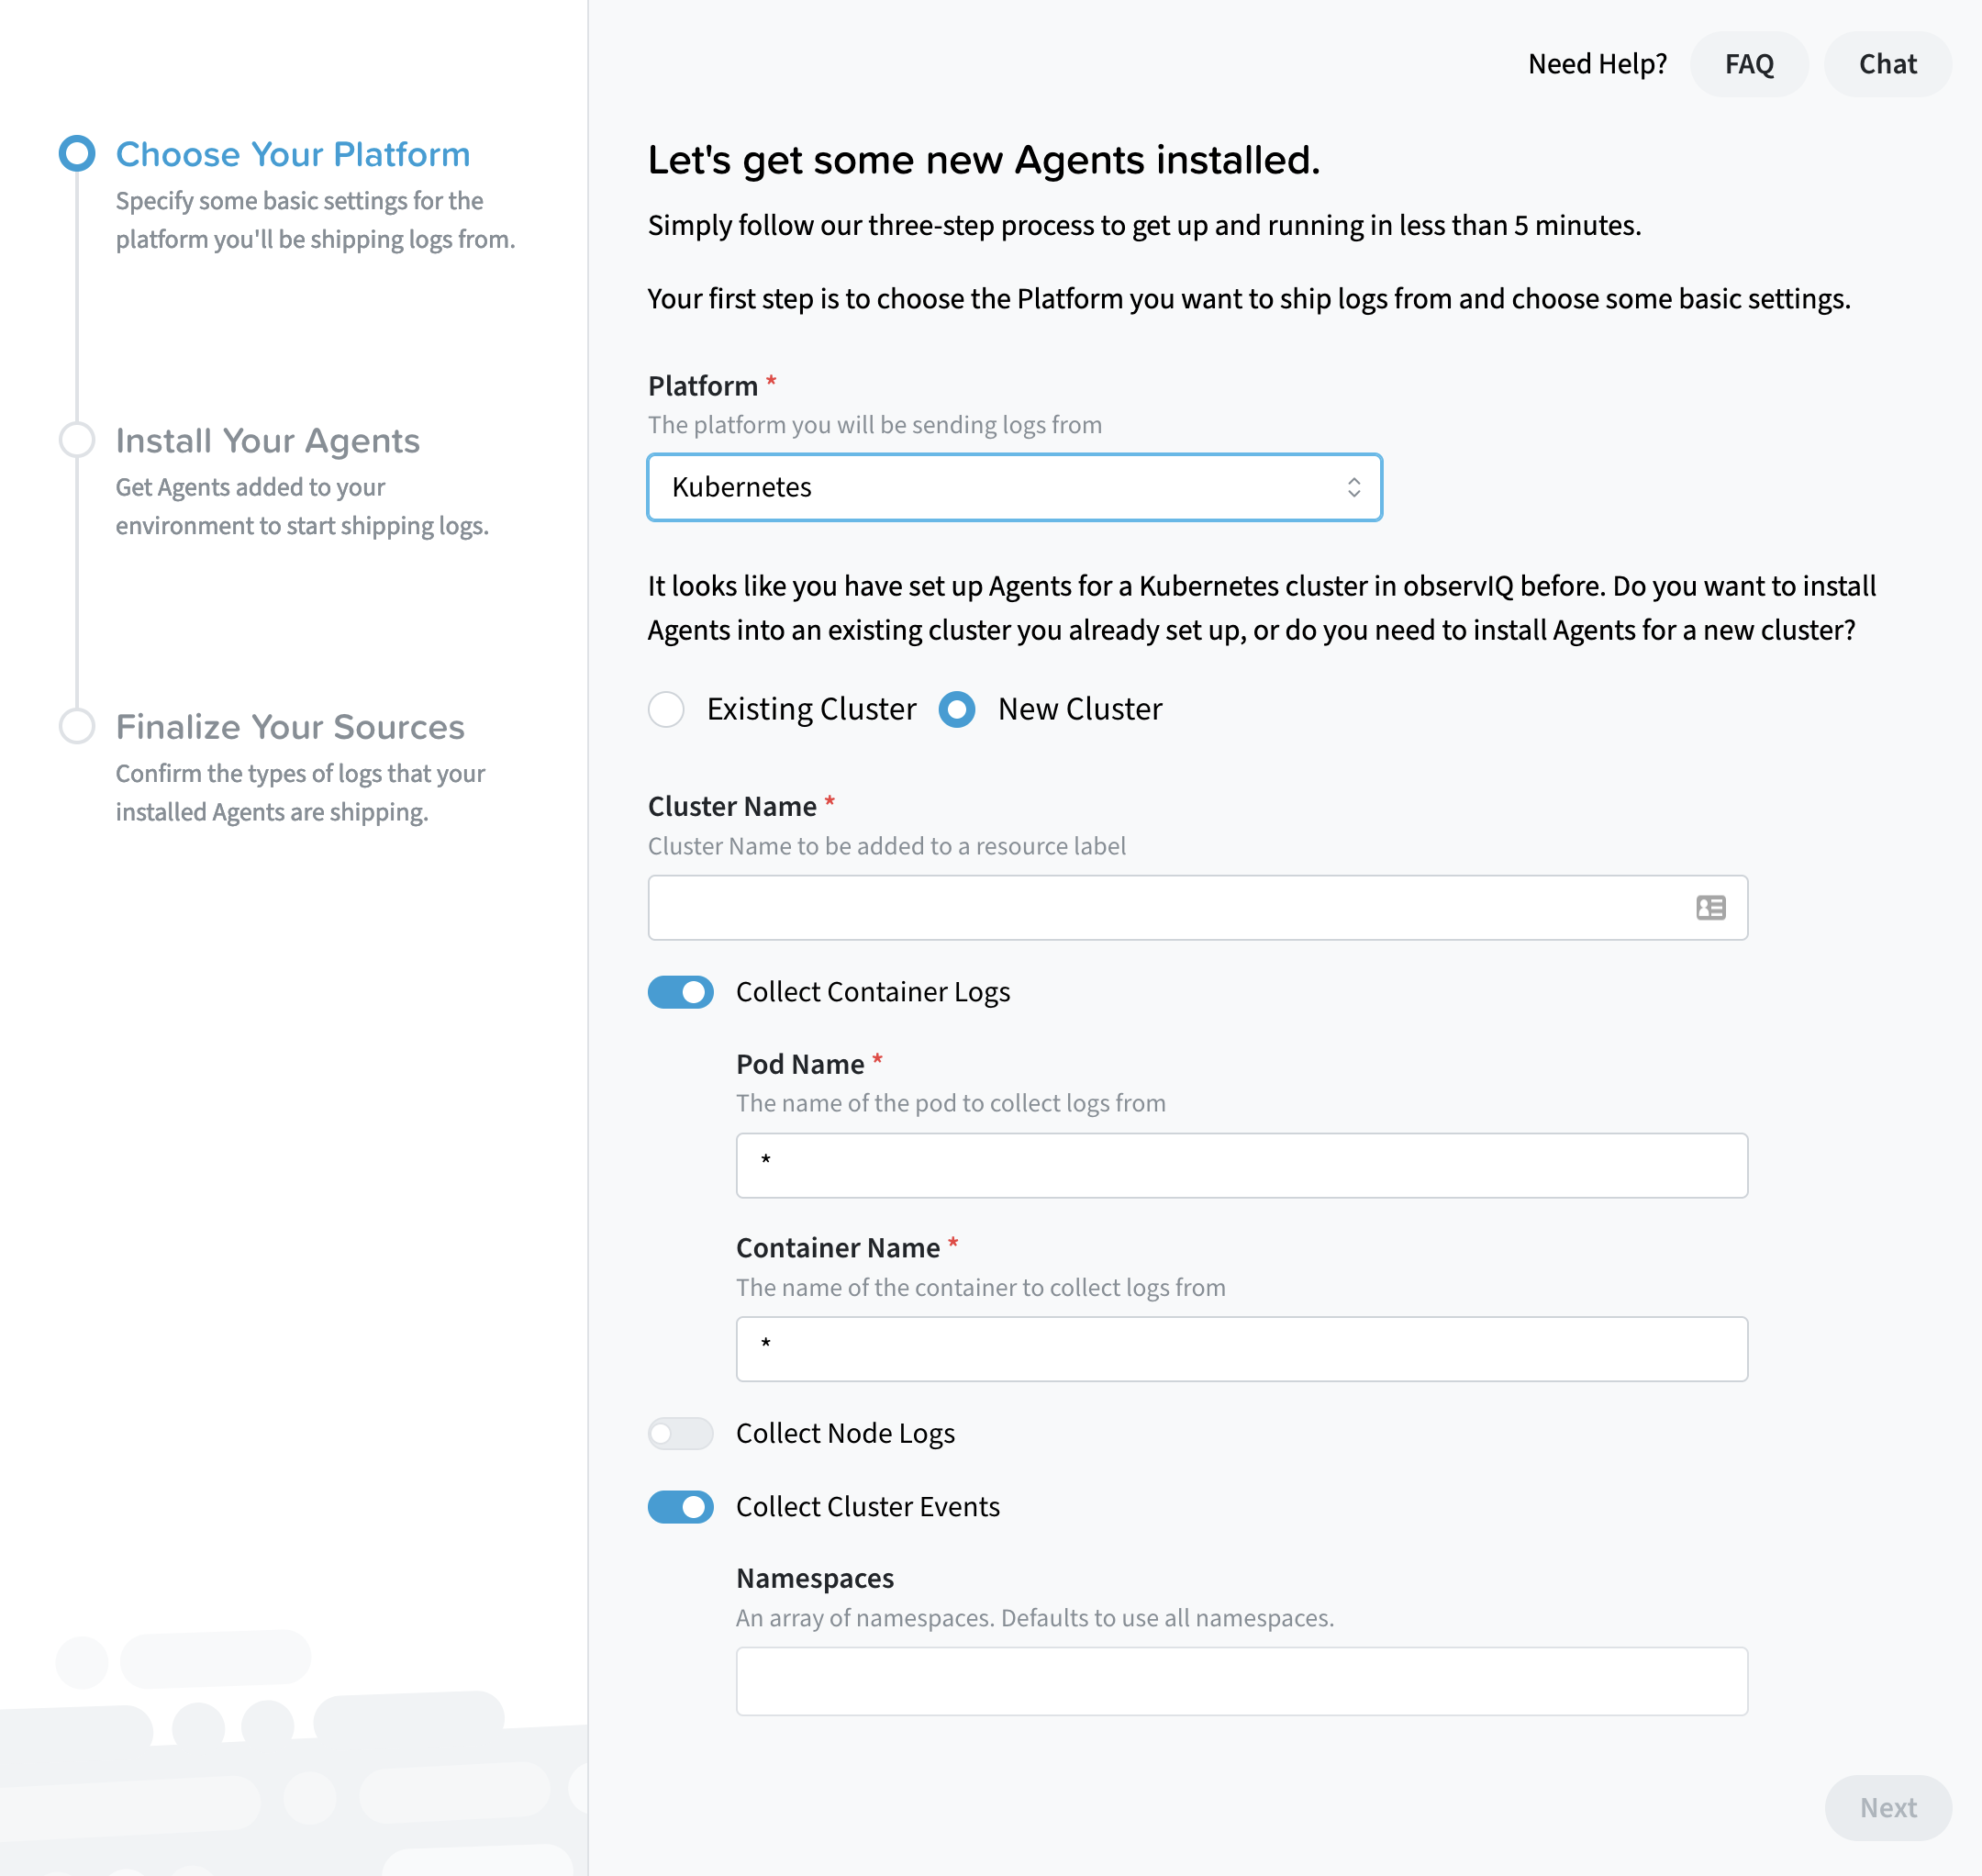Click the Choose Your Platform step circle

[77, 154]
